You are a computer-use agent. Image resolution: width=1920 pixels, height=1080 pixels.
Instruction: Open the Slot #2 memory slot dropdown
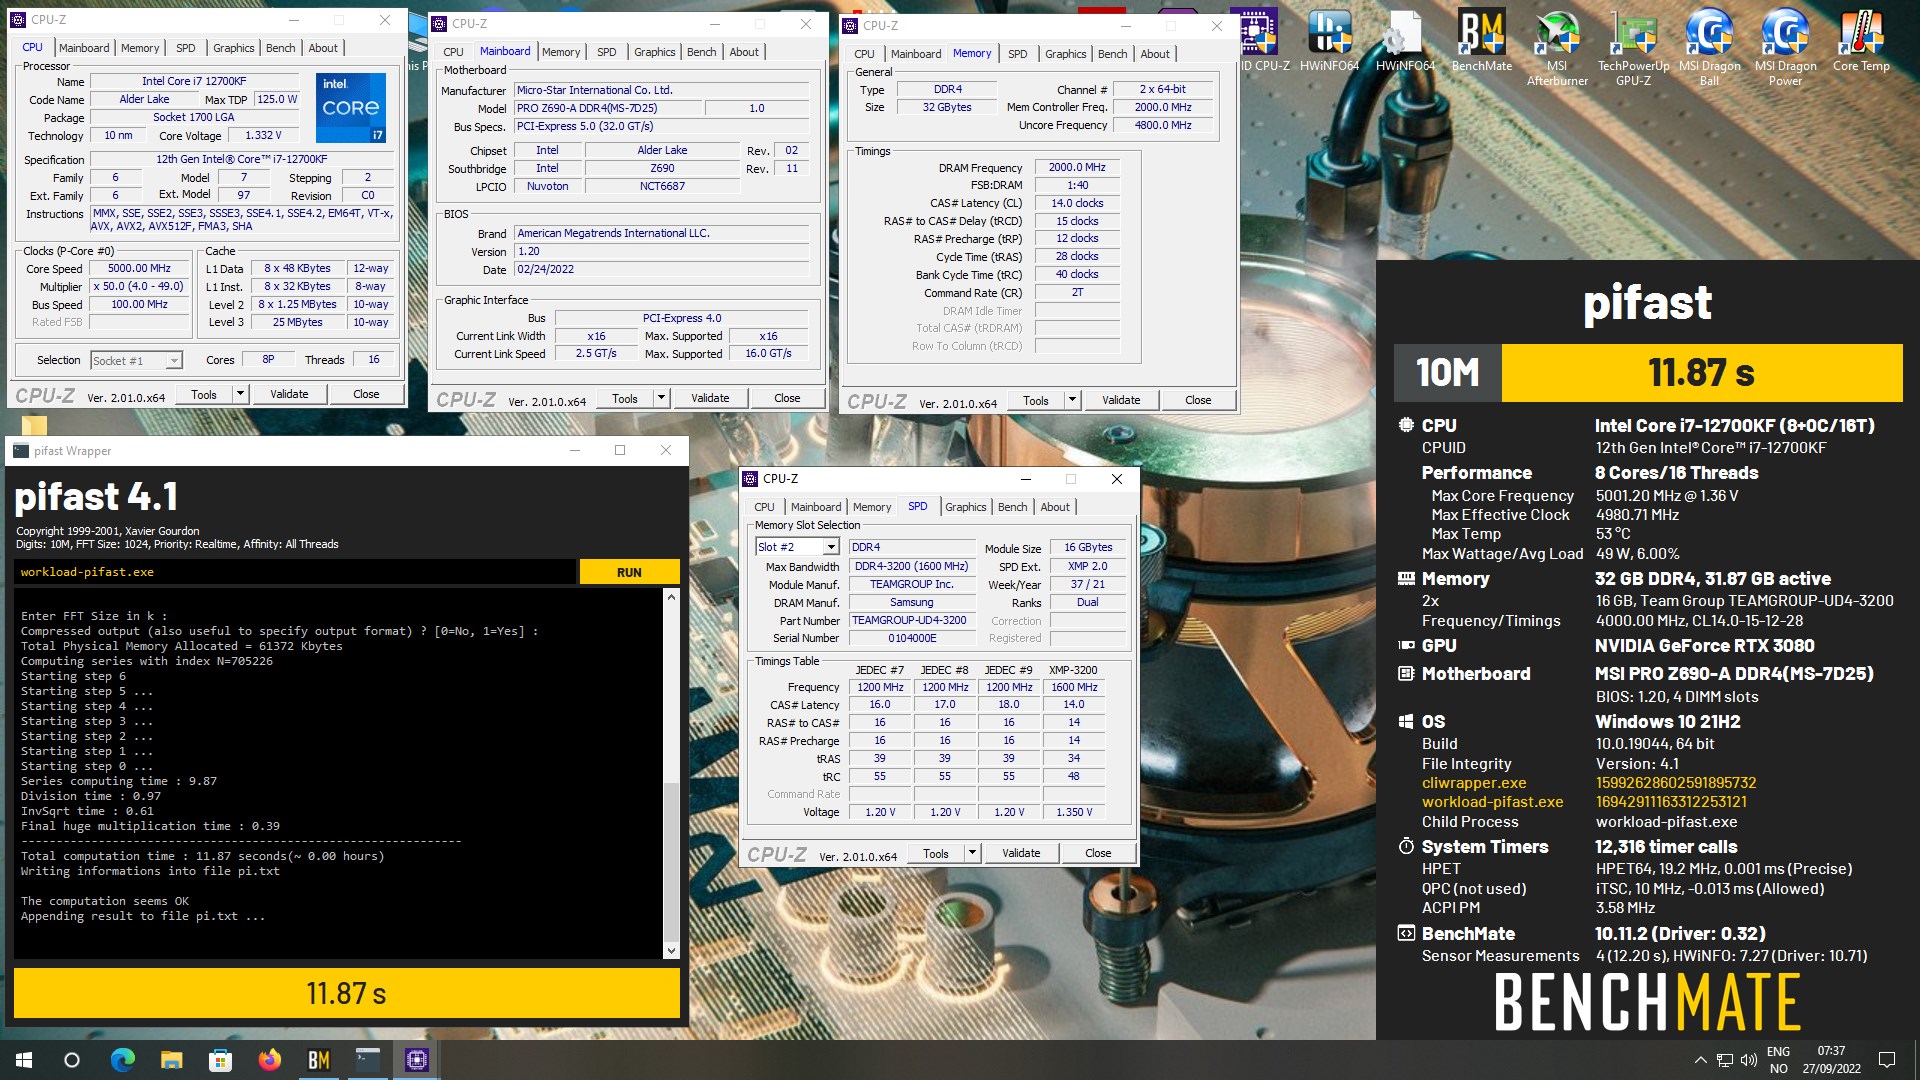click(830, 547)
